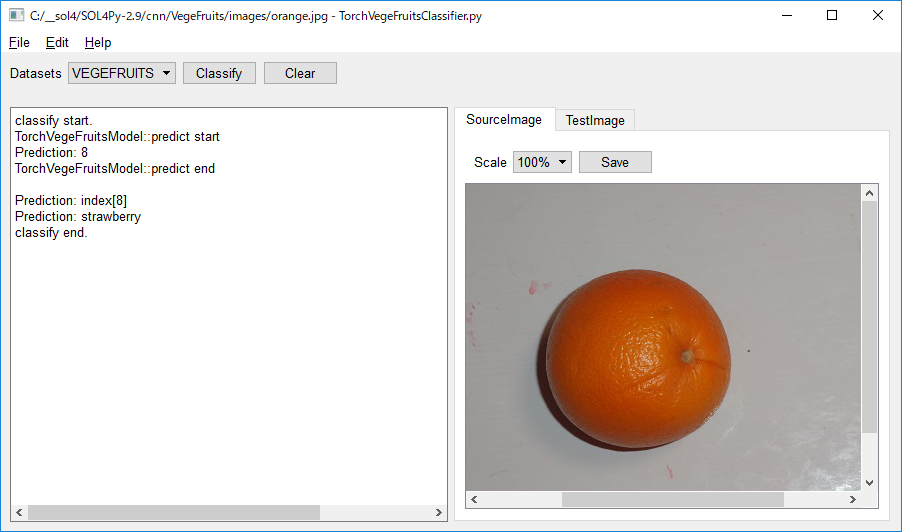Viewport: 902px width, 532px height.
Task: Click the 'Prediction: index[8]' log line
Action: point(71,201)
